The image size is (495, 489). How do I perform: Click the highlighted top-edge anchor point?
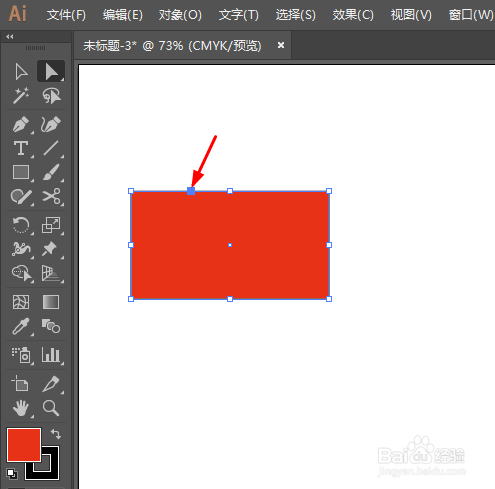tap(191, 191)
